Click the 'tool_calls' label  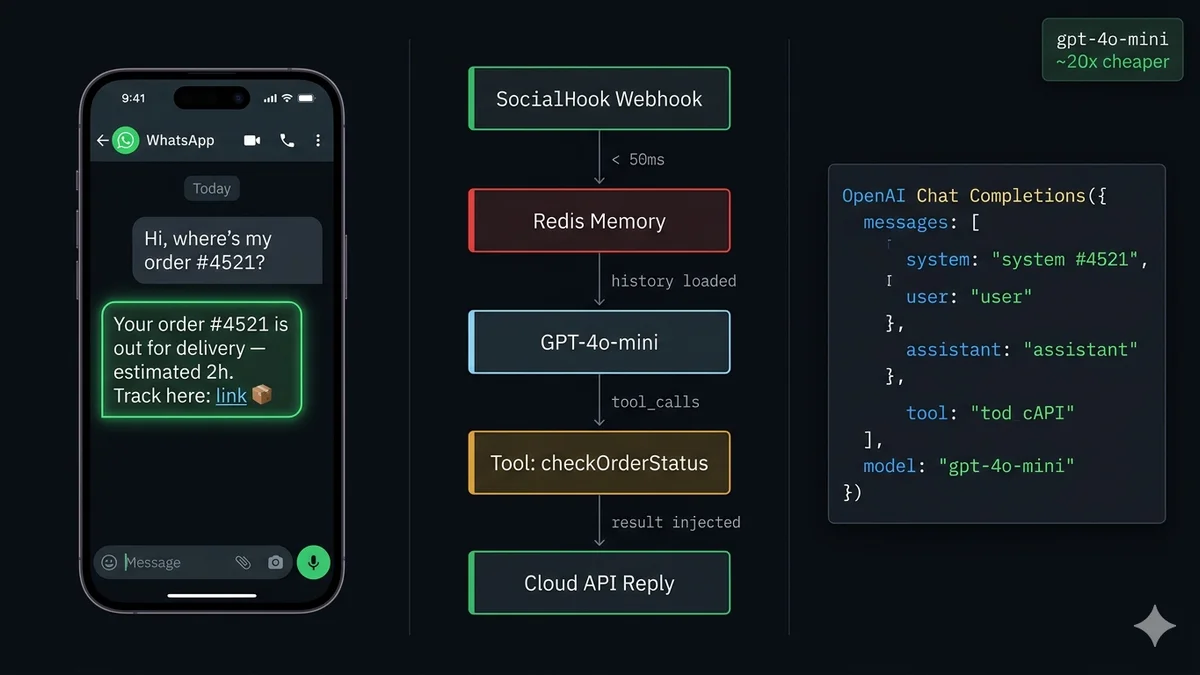click(655, 402)
